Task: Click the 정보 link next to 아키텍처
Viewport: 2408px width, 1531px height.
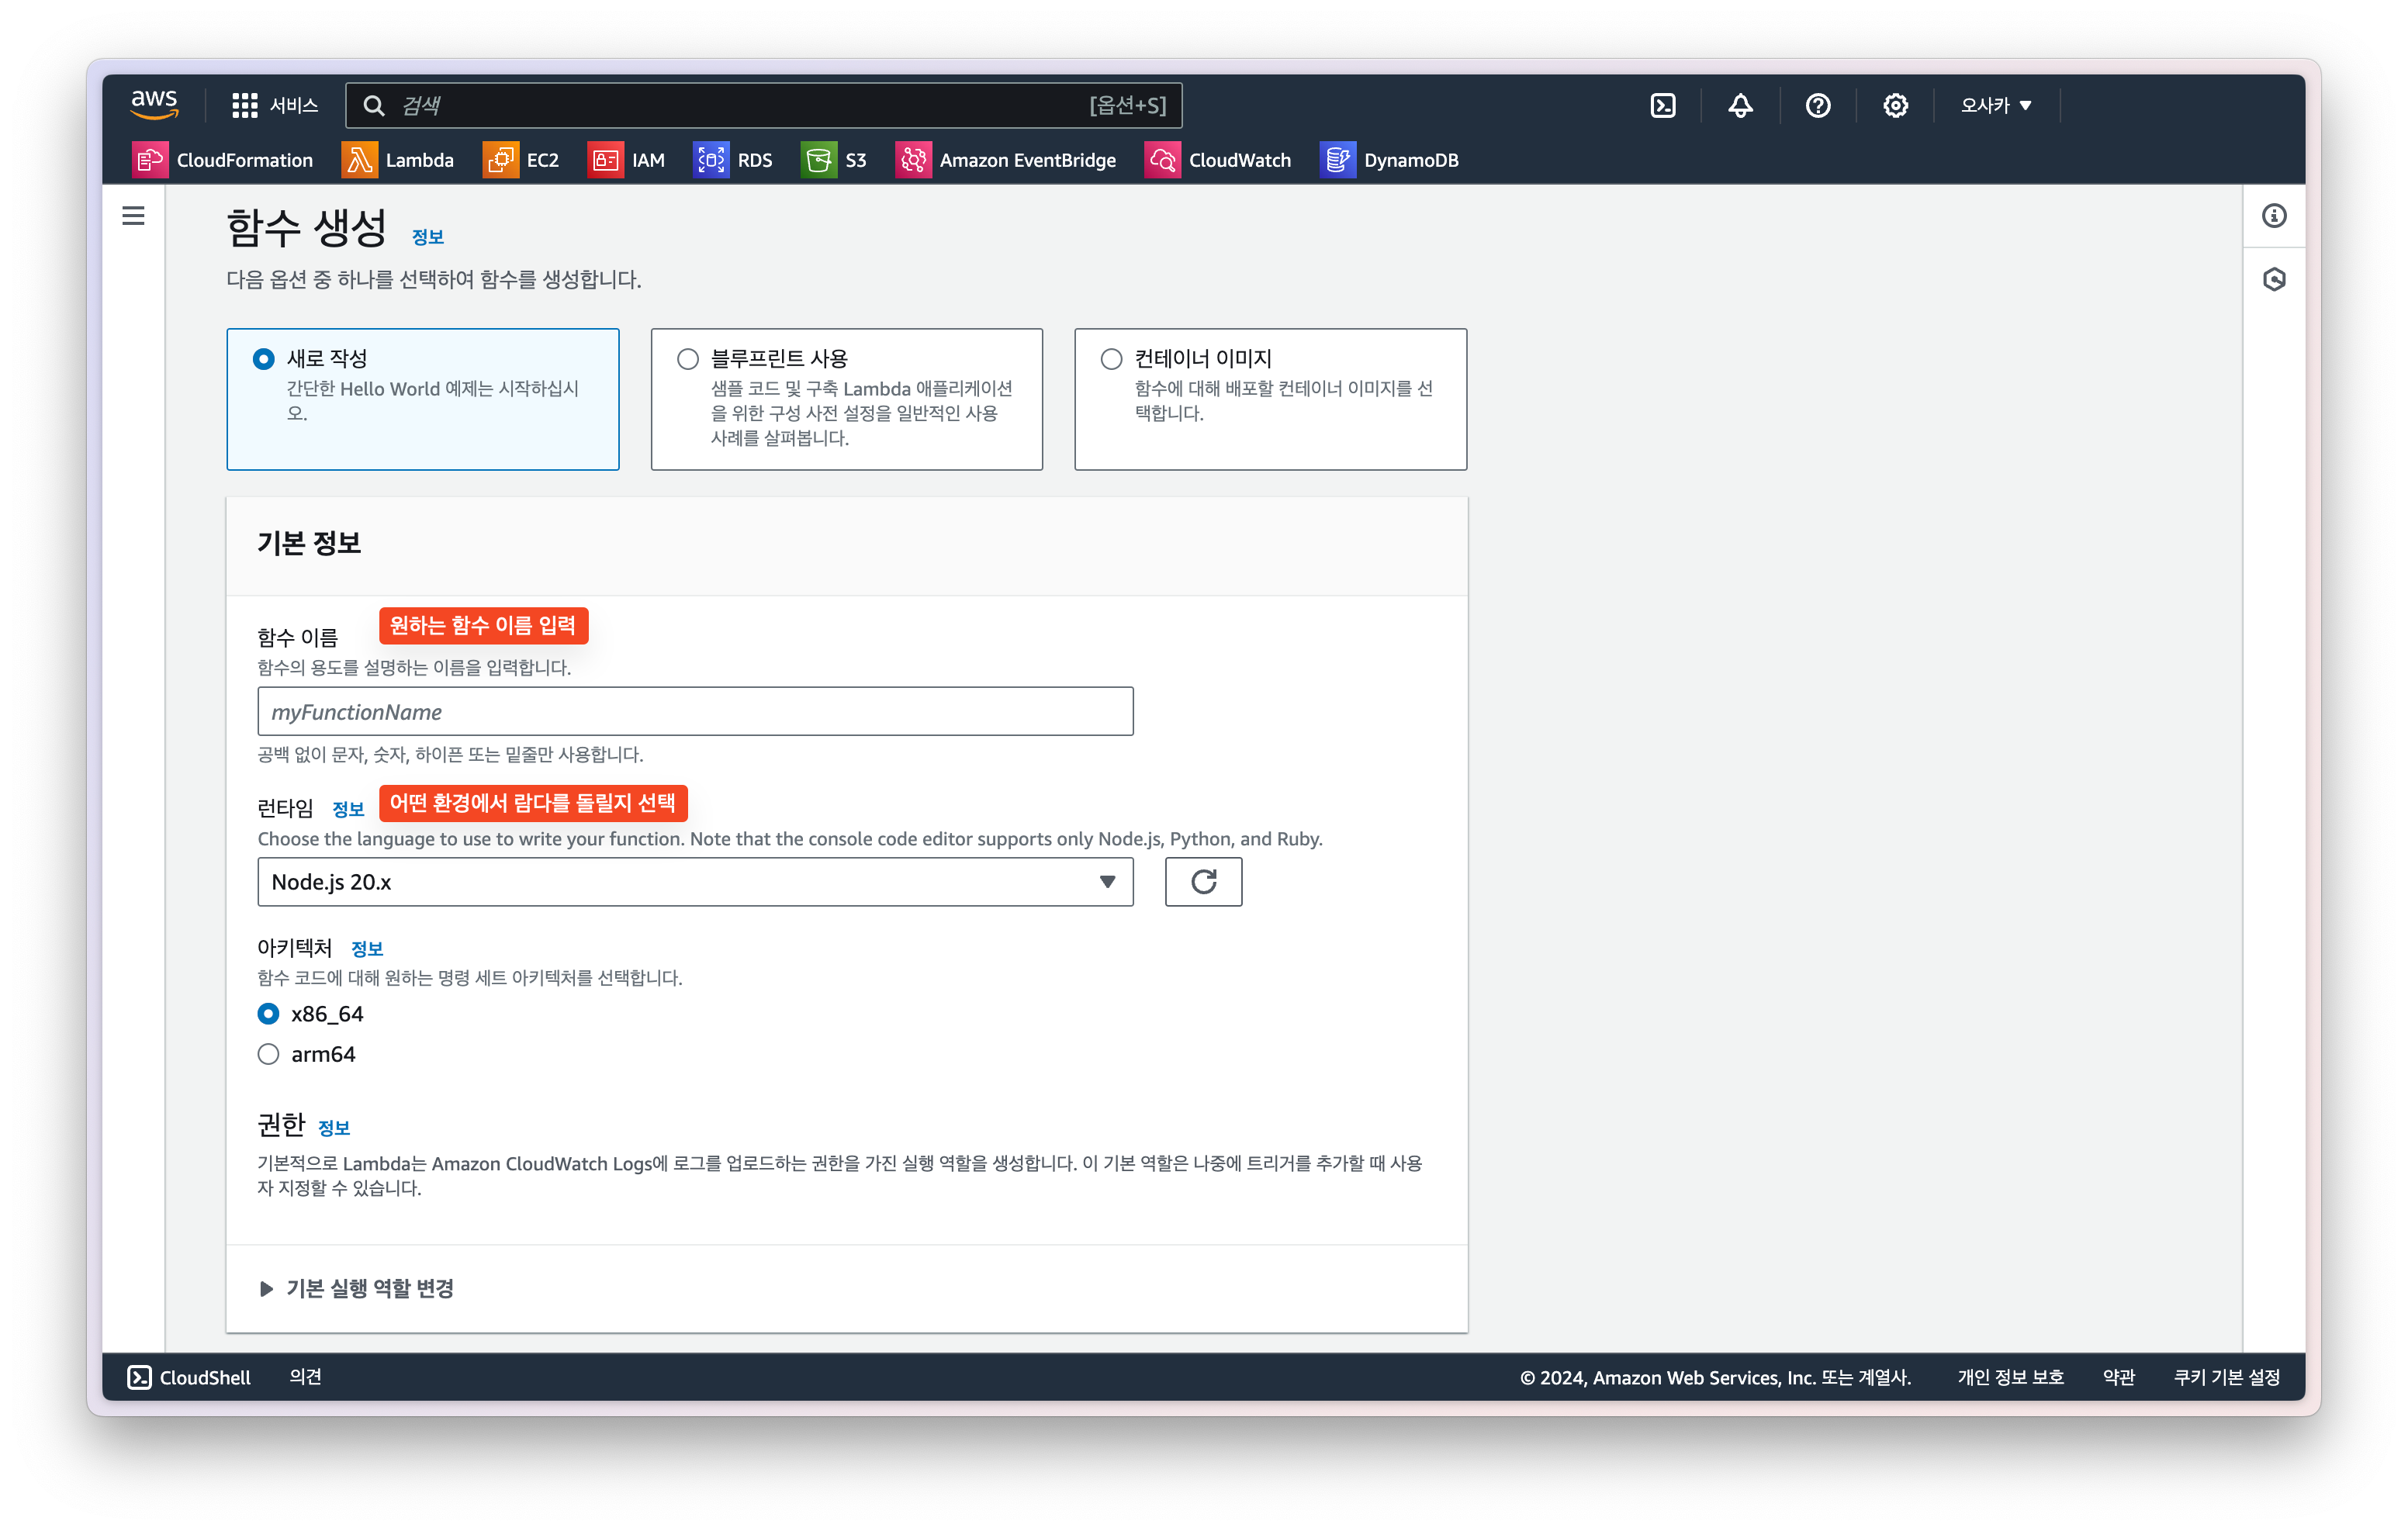Action: click(x=366, y=949)
